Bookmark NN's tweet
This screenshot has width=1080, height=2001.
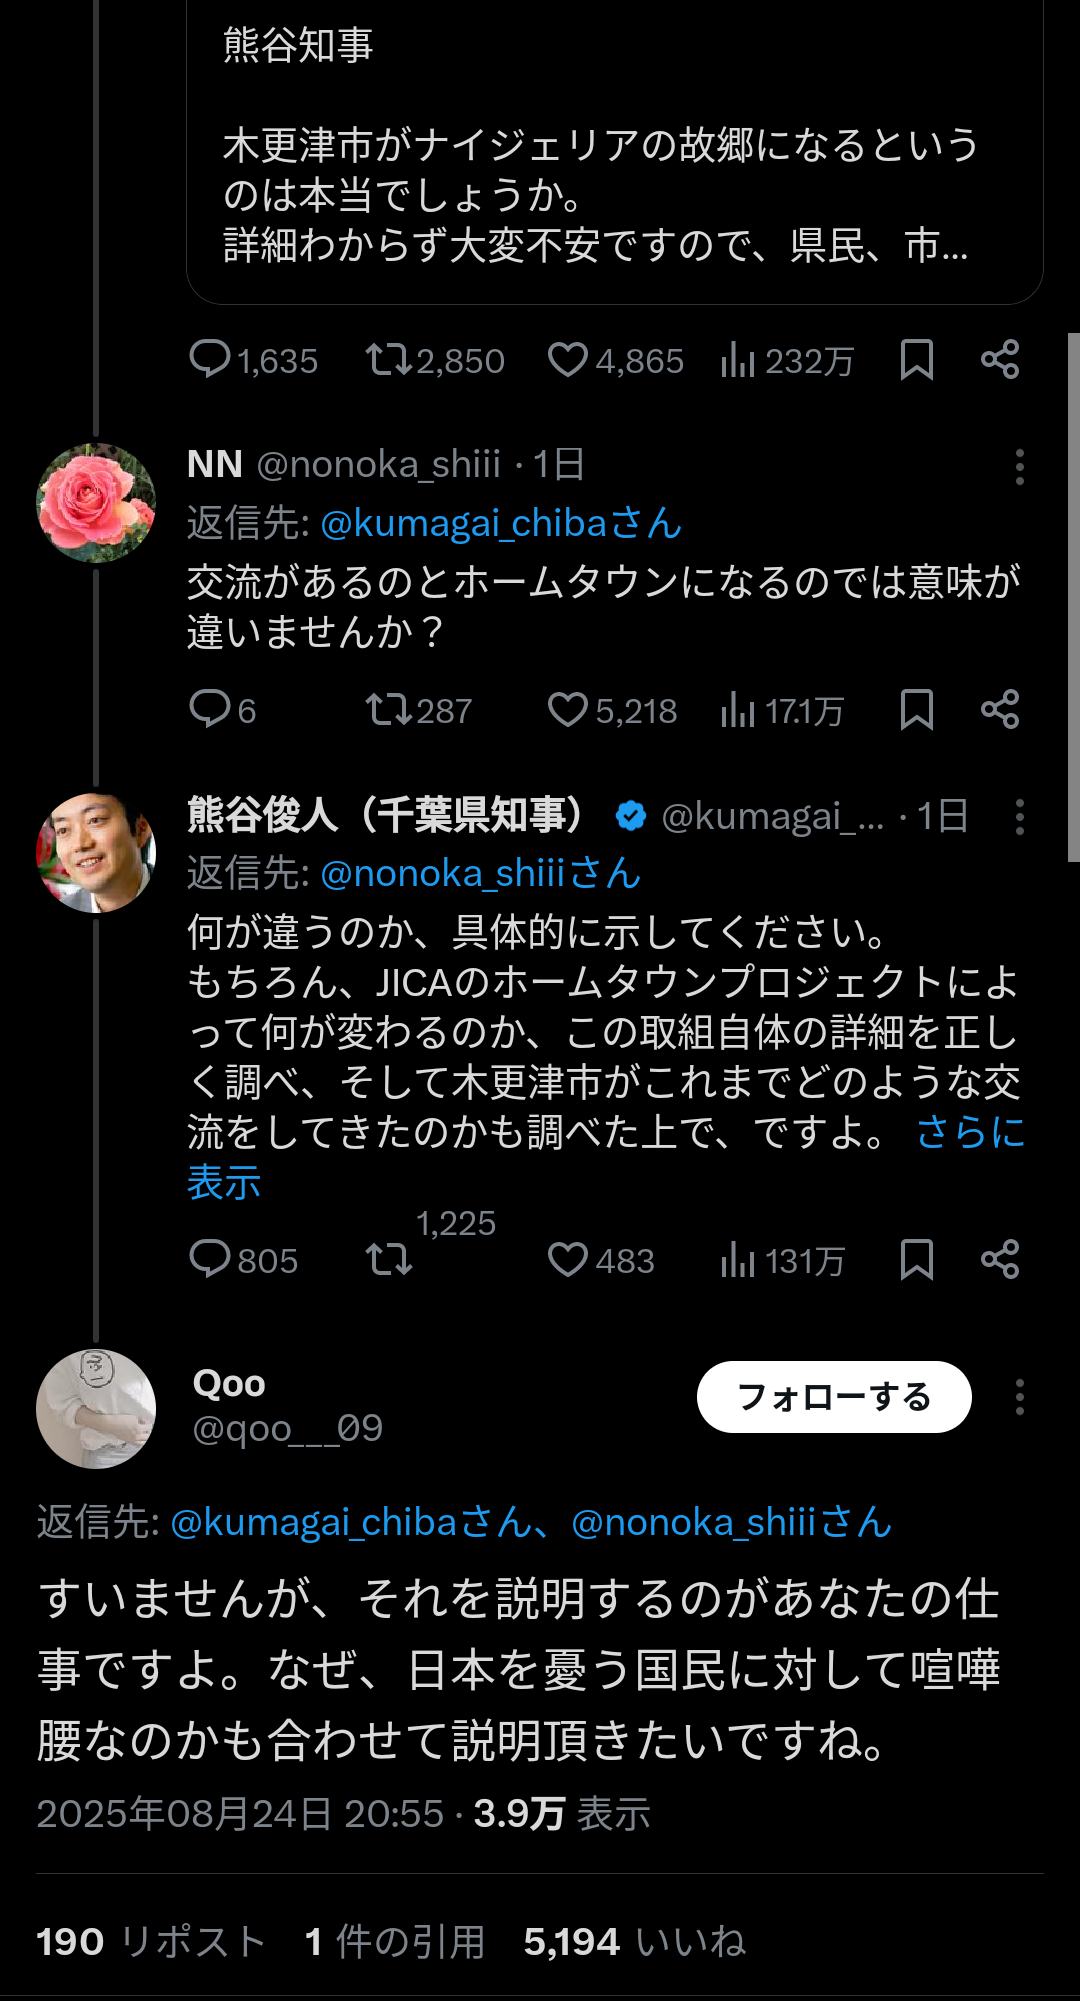[916, 710]
